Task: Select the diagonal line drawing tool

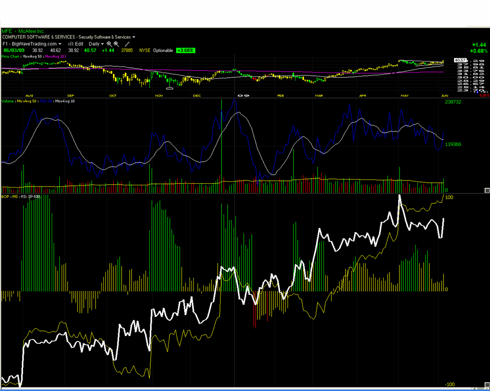Action: click(127, 44)
